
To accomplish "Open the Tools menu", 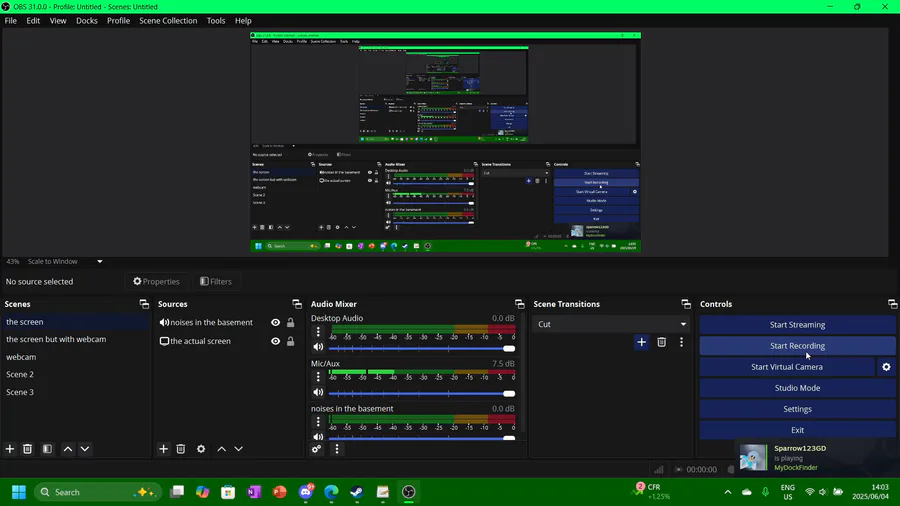I will pos(216,21).
